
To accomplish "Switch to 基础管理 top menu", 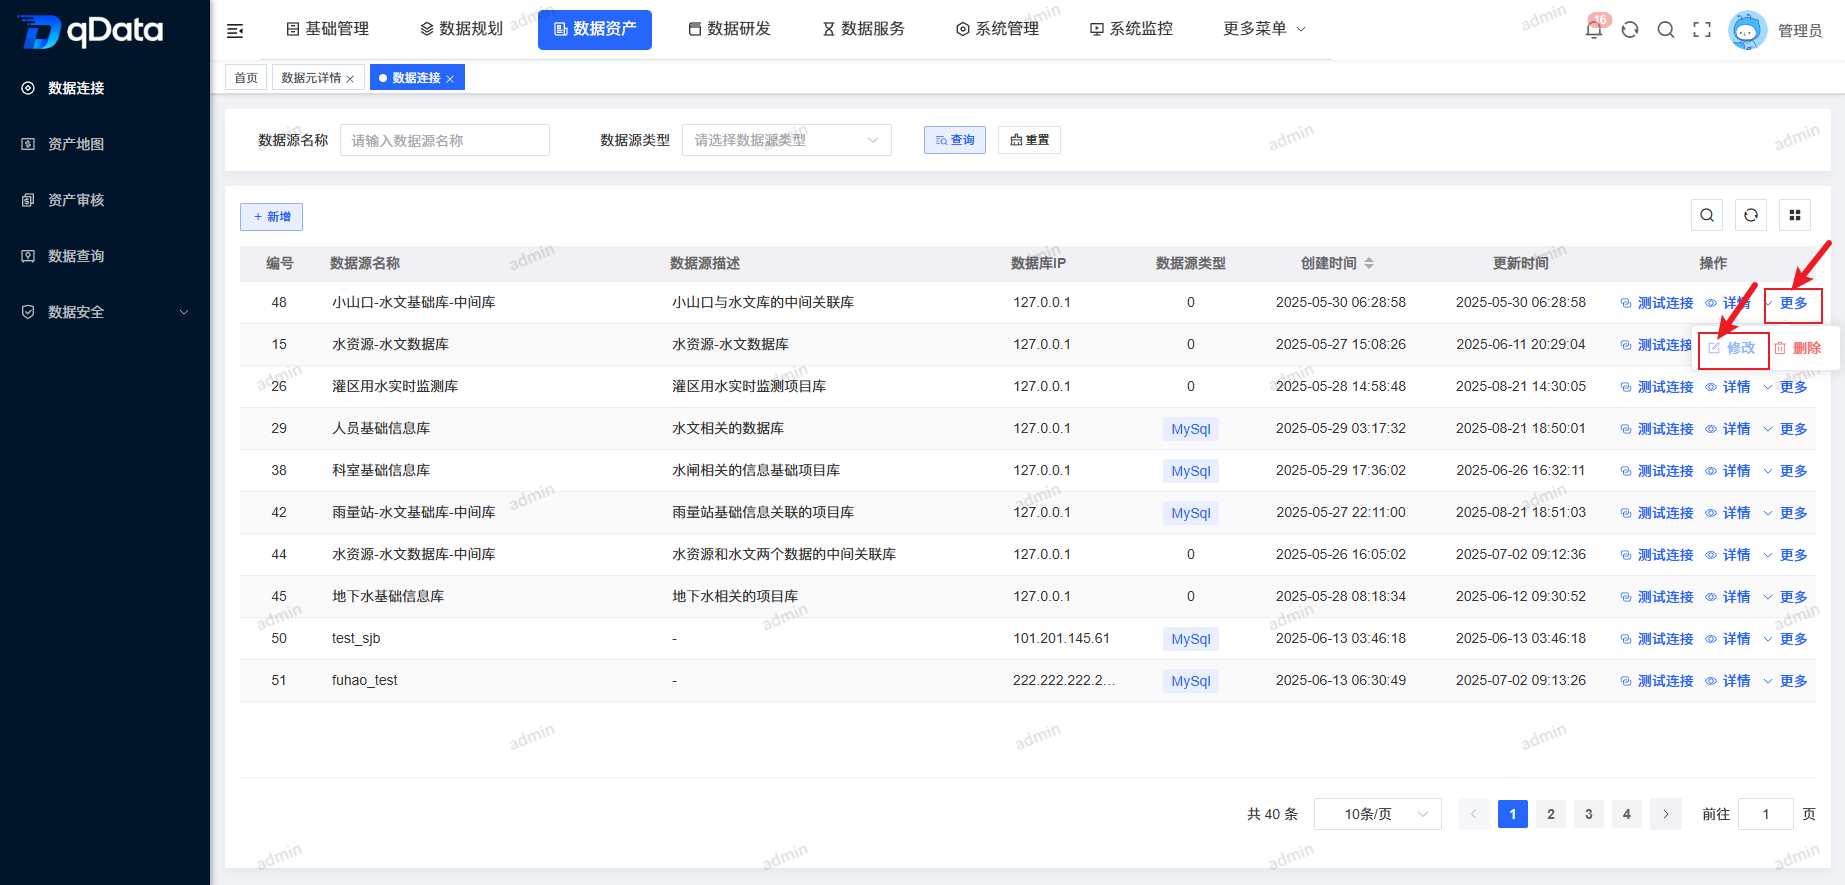I will coord(327,29).
